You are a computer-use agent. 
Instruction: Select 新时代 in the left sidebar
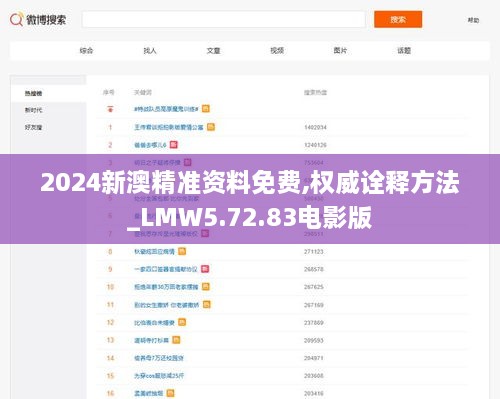[33, 110]
